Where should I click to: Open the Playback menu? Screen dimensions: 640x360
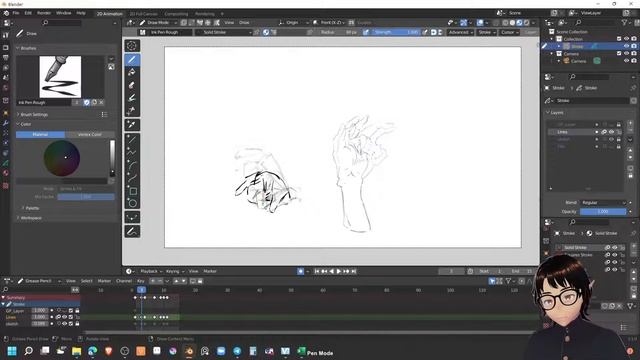pyautogui.click(x=151, y=271)
